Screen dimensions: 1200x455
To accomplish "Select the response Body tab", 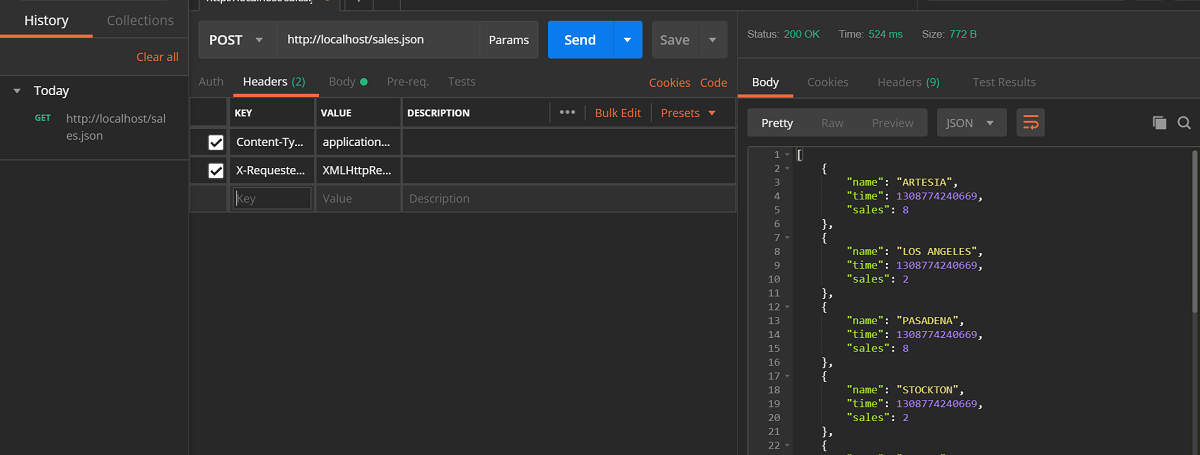I will [x=765, y=82].
